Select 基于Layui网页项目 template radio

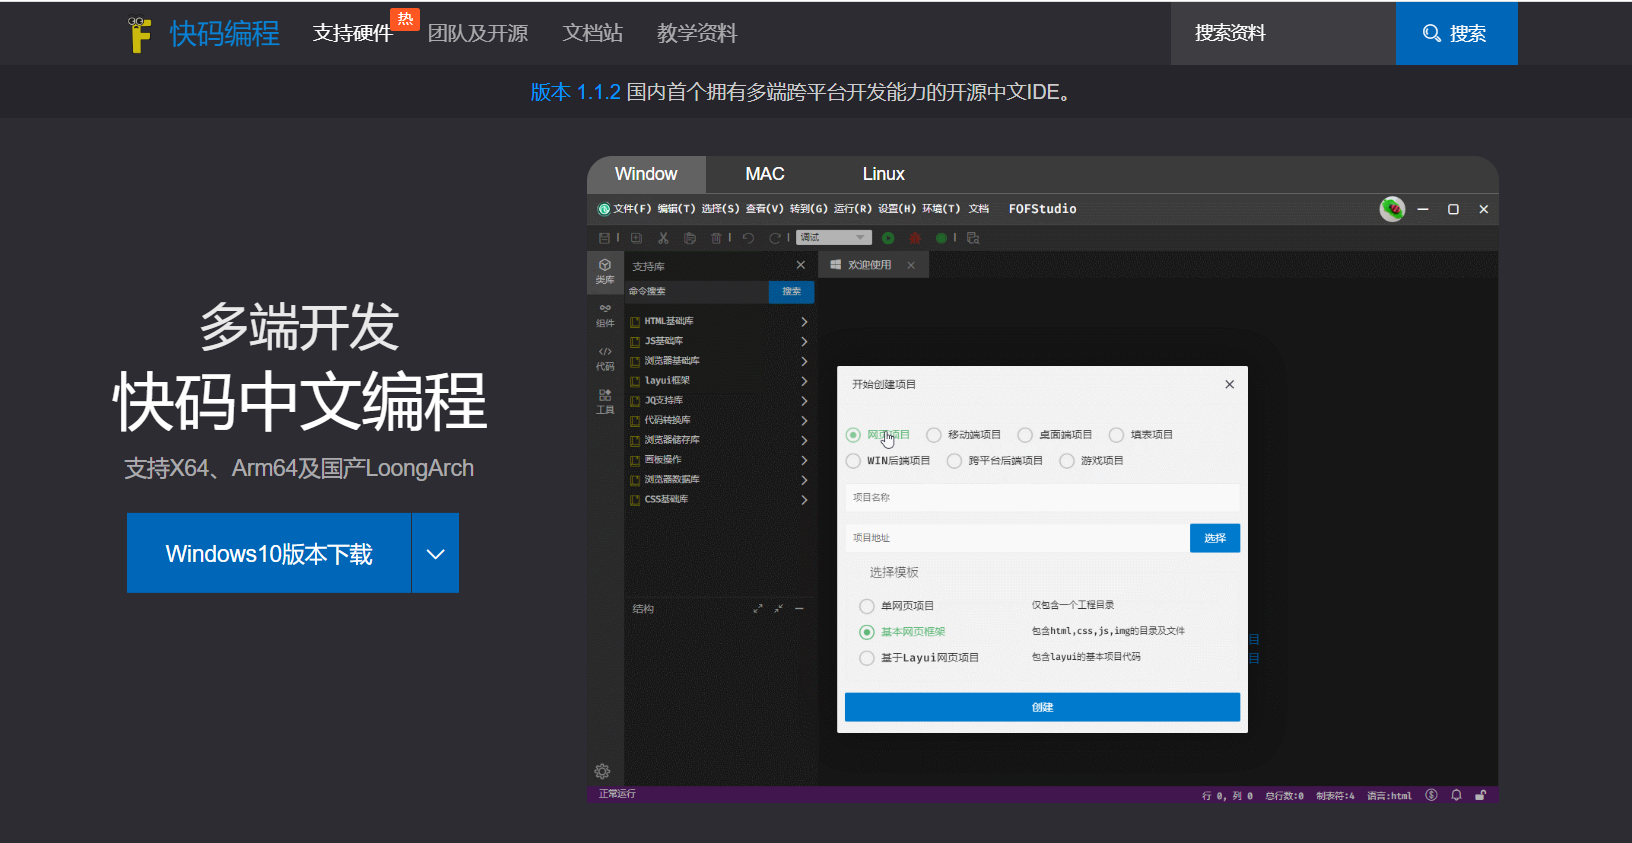pyautogui.click(x=867, y=658)
